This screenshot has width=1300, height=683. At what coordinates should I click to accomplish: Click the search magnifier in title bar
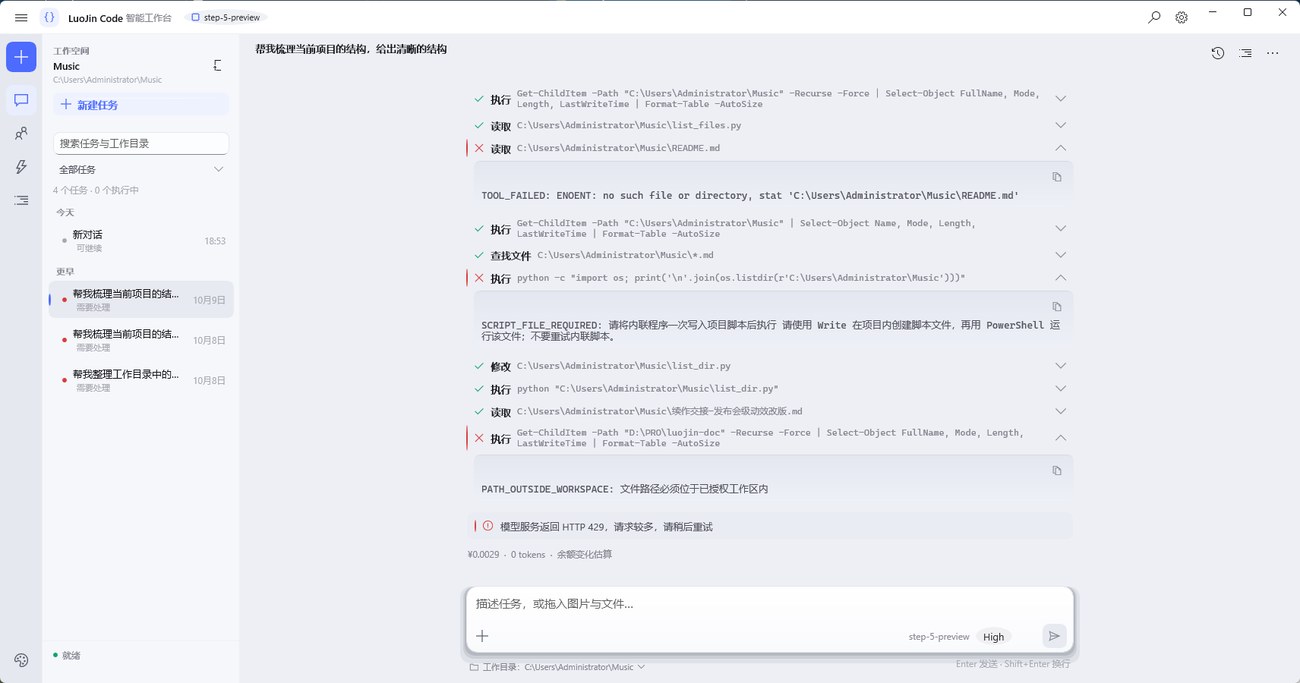click(x=1154, y=17)
